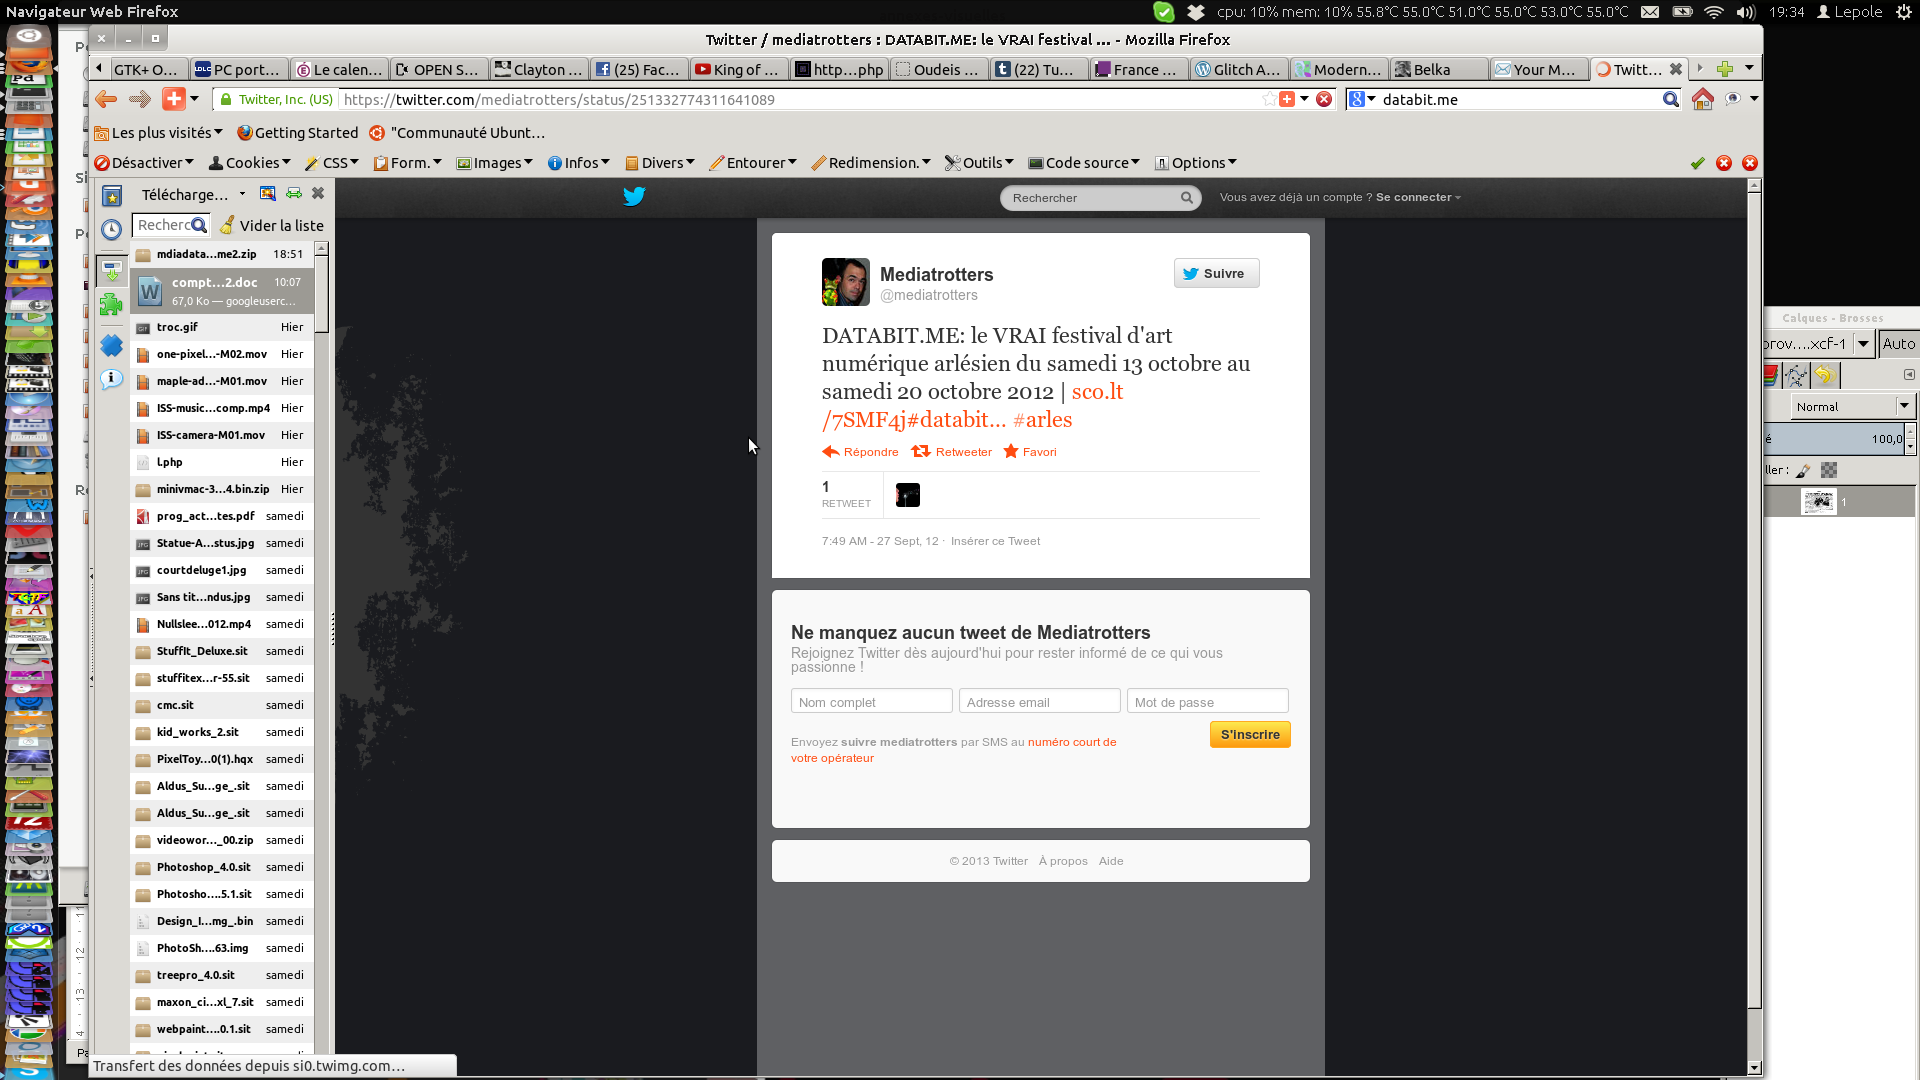Switch to the 'Le calen...' tab
1920x1080 pixels.
[x=339, y=70]
